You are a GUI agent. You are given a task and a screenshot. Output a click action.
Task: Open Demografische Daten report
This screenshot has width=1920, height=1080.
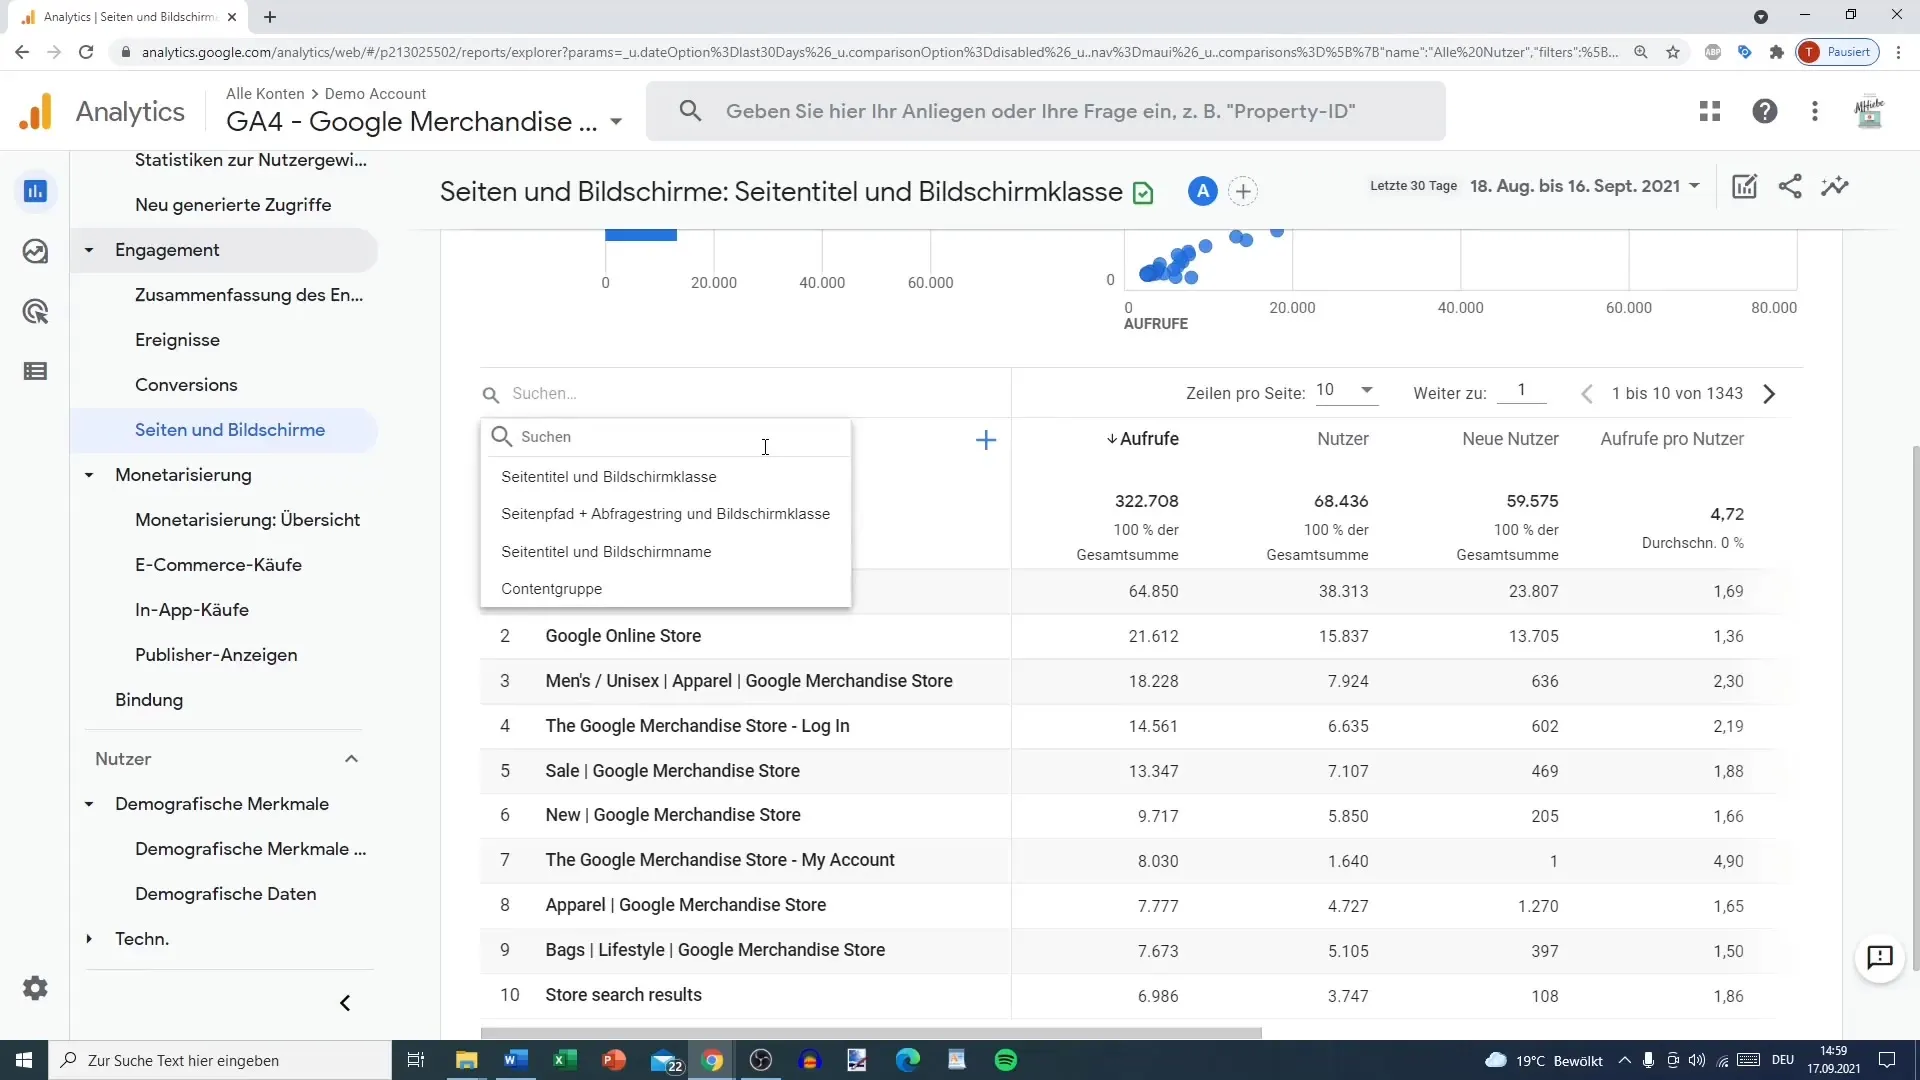[225, 894]
